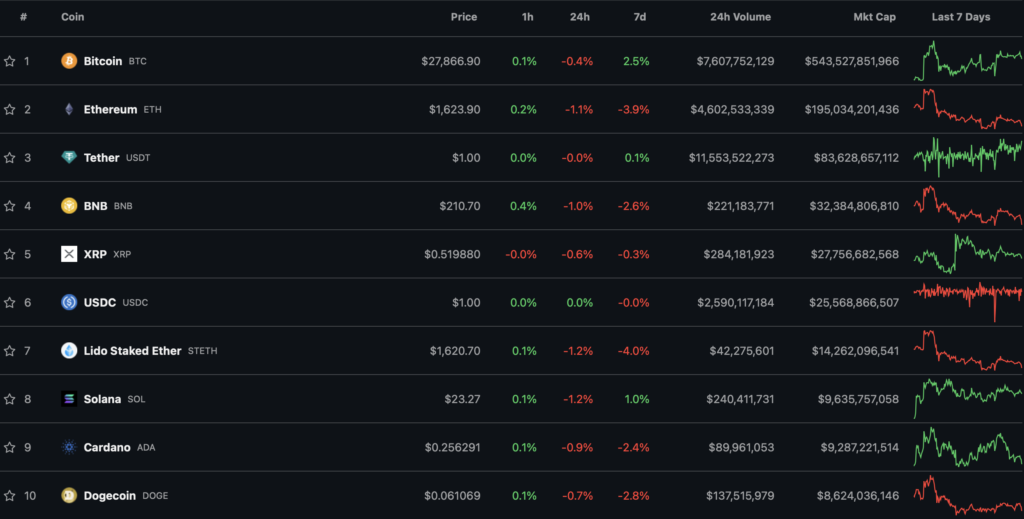Viewport: 1024px width, 519px height.
Task: Sort by Mkt Cap column header
Action: click(x=874, y=17)
